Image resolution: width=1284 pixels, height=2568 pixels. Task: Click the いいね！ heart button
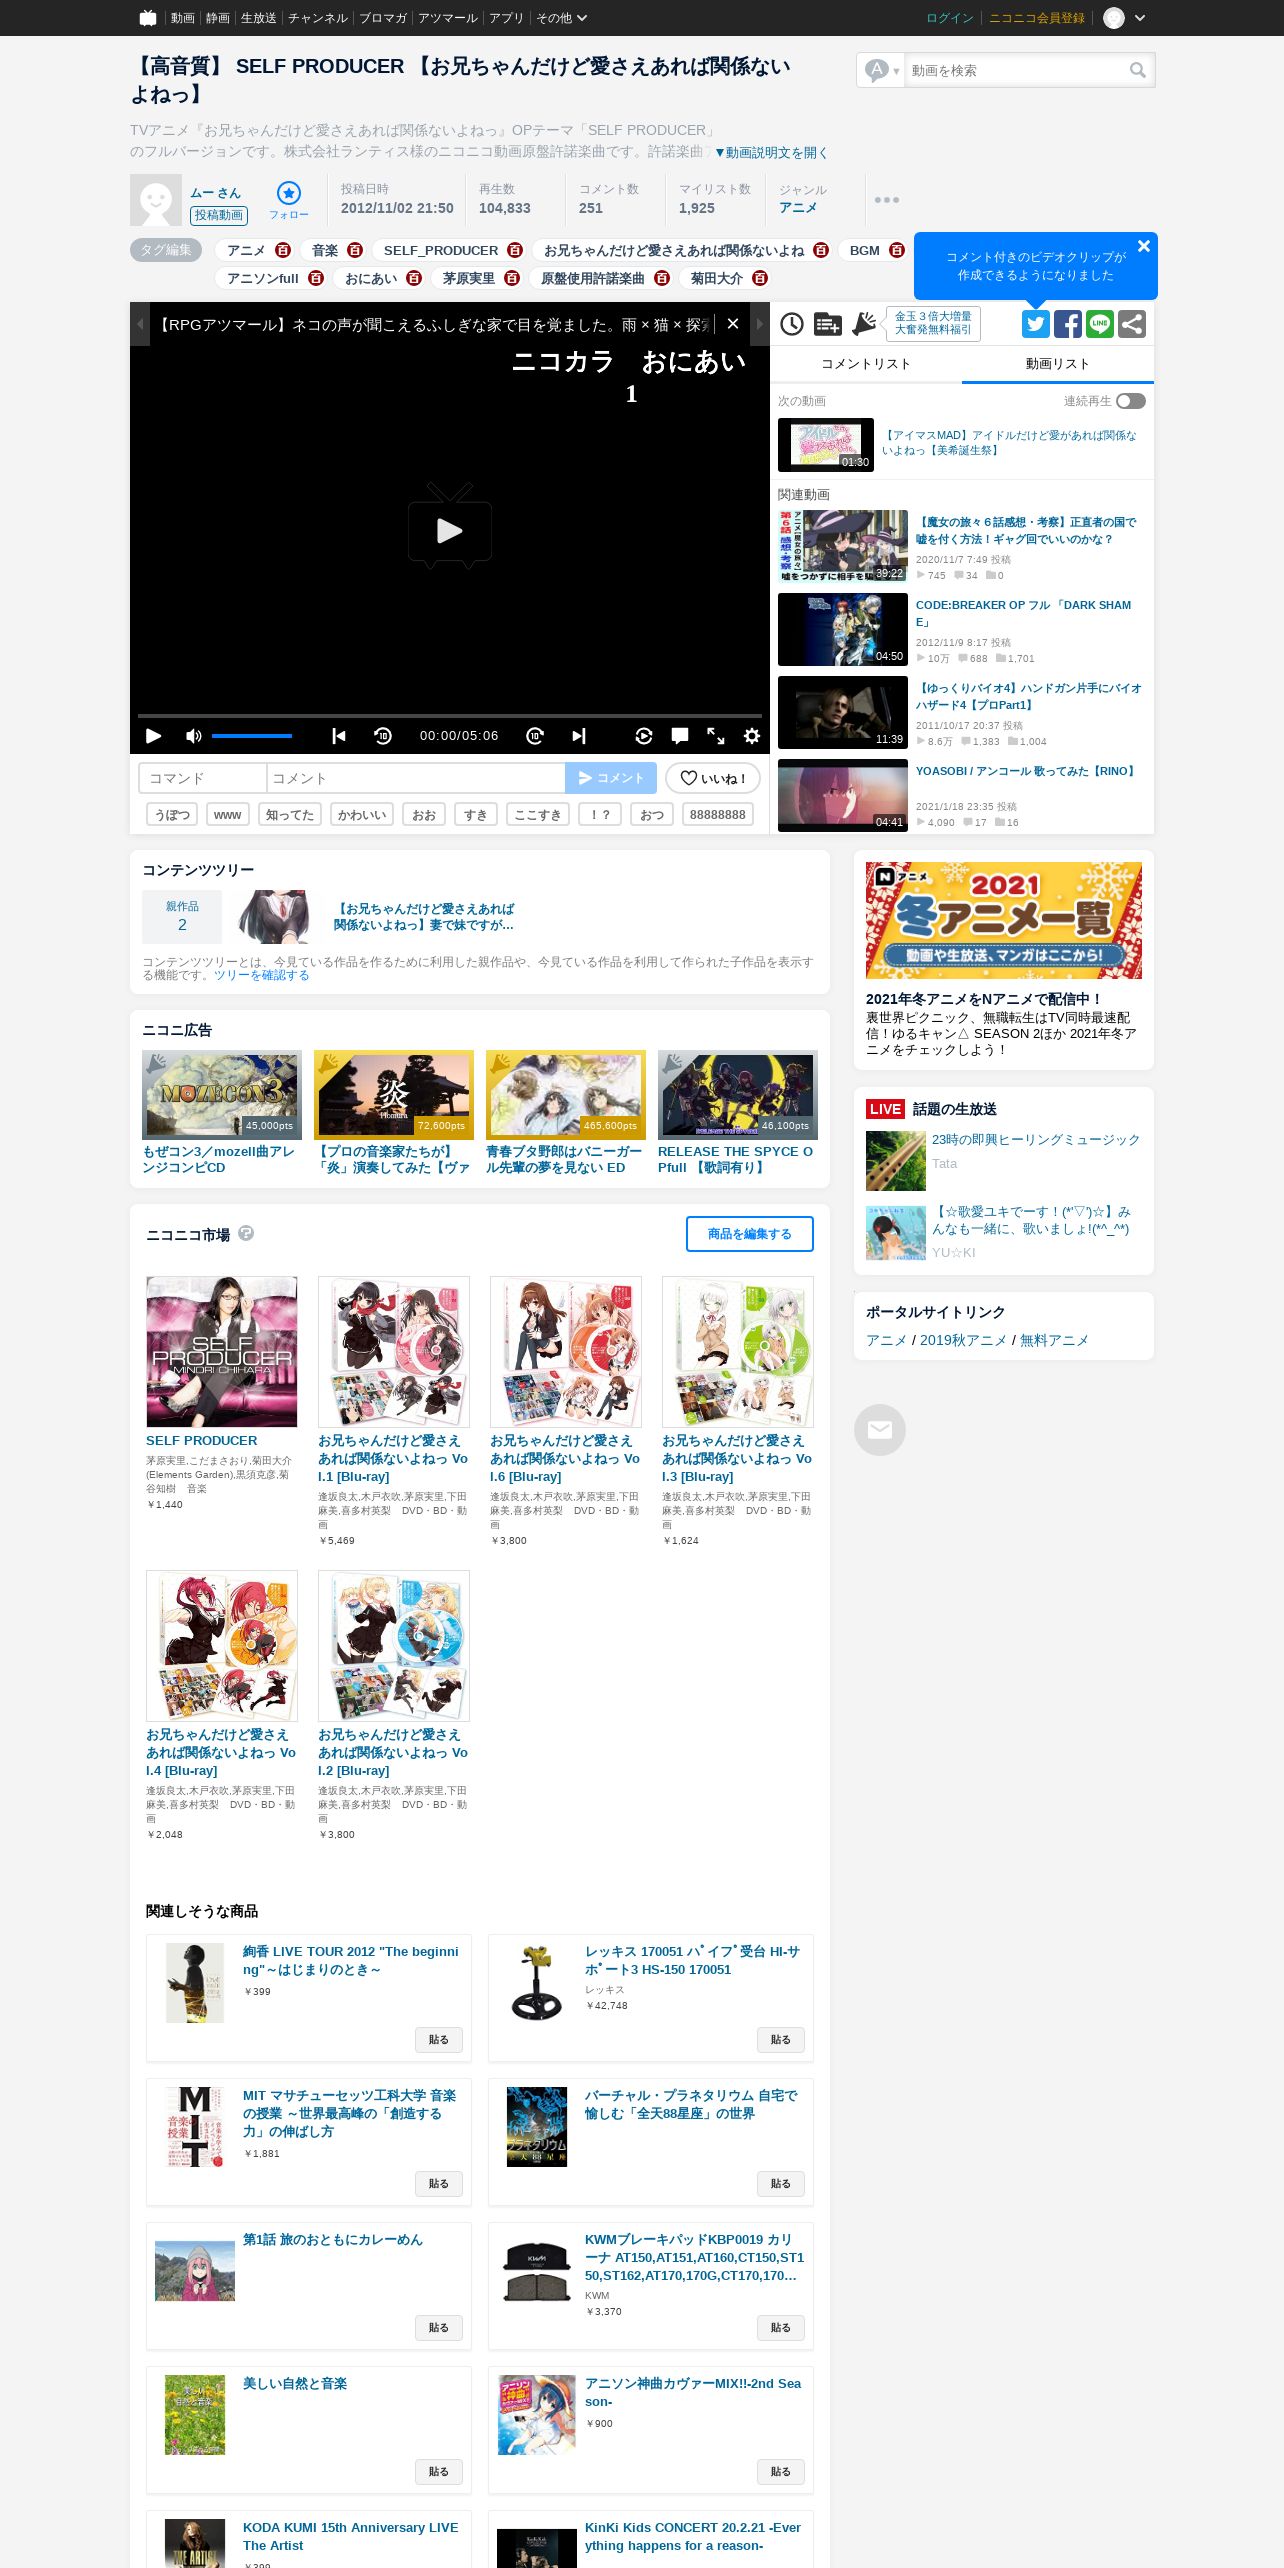click(x=713, y=778)
